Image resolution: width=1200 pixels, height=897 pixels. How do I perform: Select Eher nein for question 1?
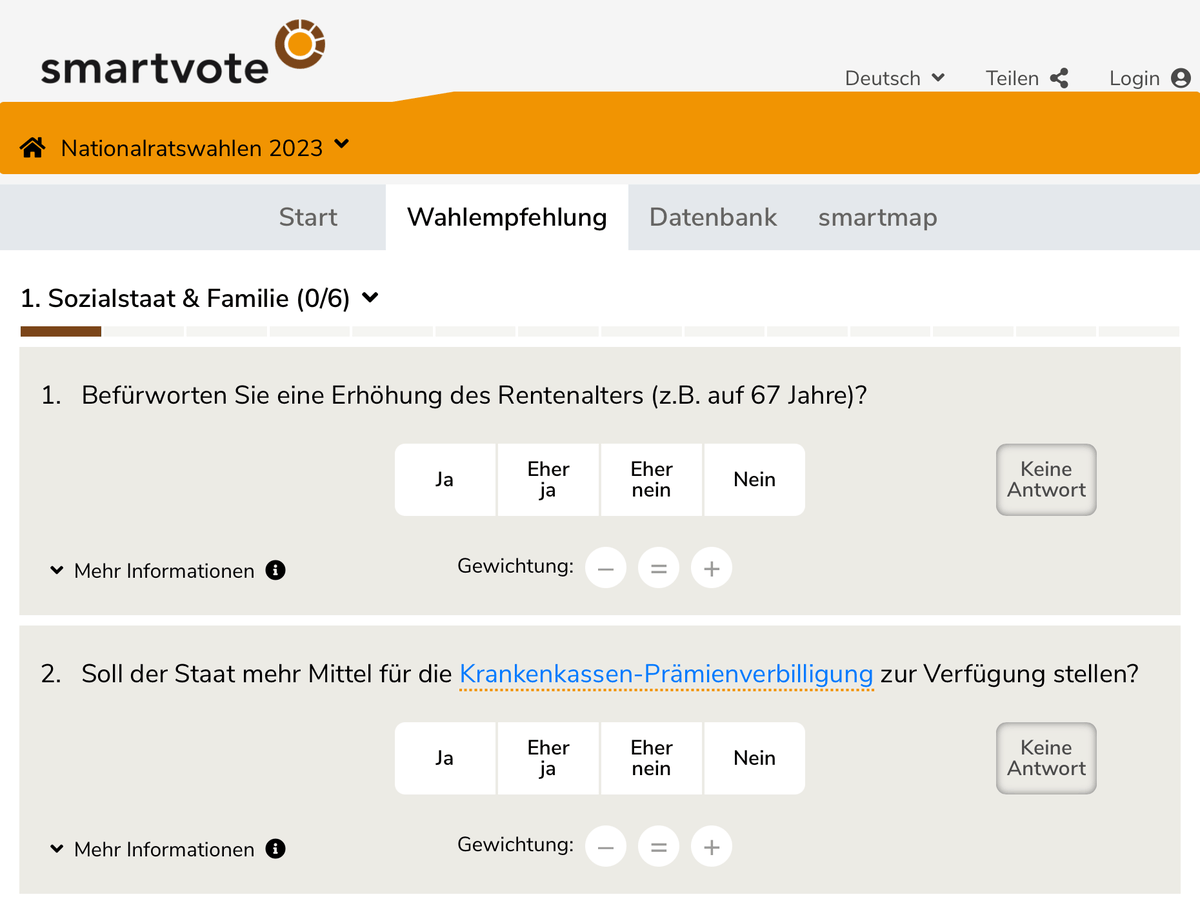coord(651,480)
